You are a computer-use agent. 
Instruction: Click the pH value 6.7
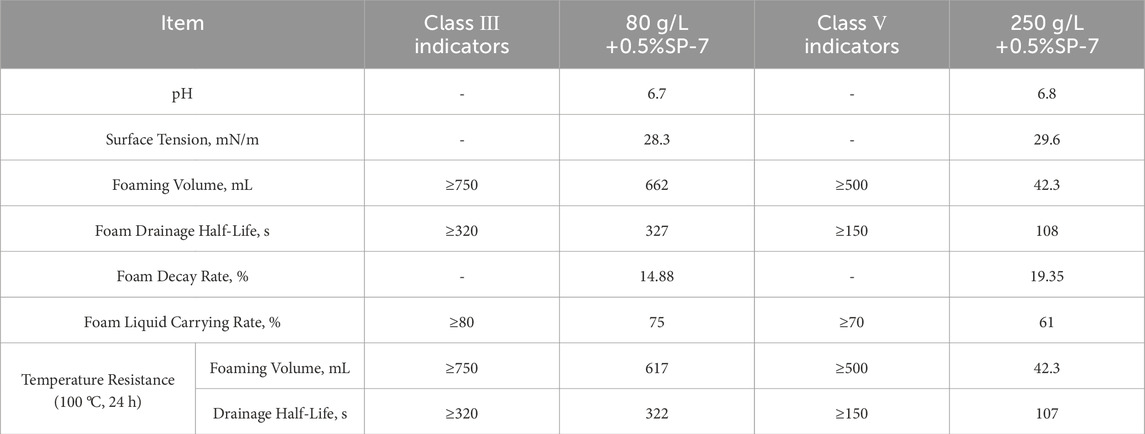[656, 95]
